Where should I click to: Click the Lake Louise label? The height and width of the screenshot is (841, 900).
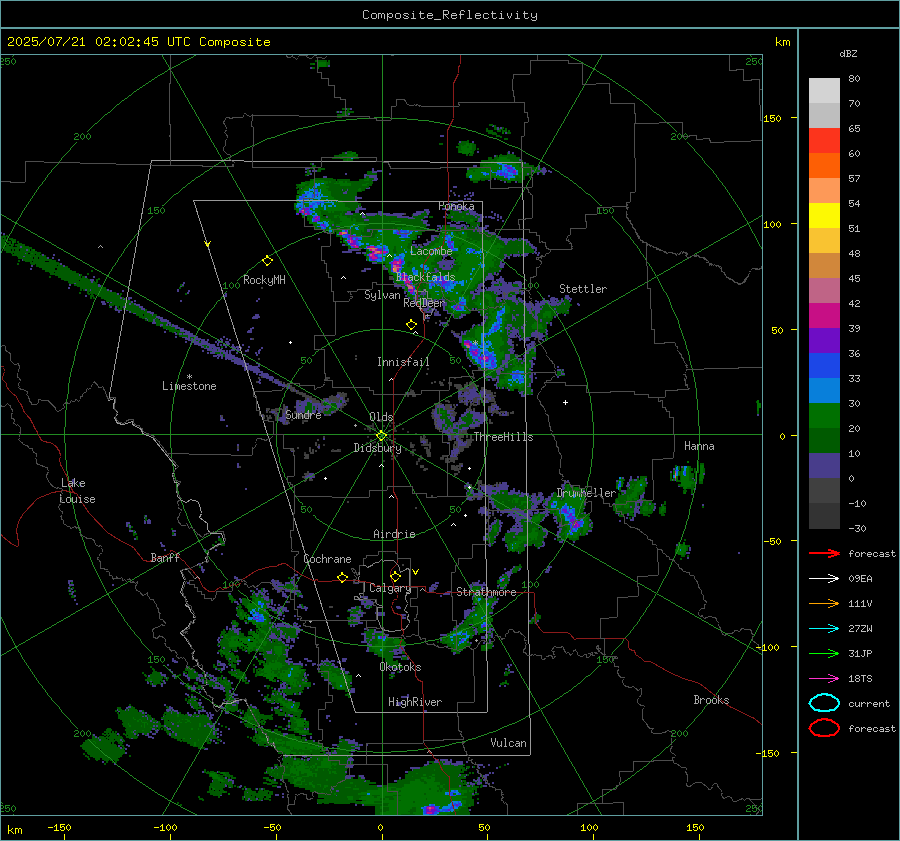pos(77,491)
